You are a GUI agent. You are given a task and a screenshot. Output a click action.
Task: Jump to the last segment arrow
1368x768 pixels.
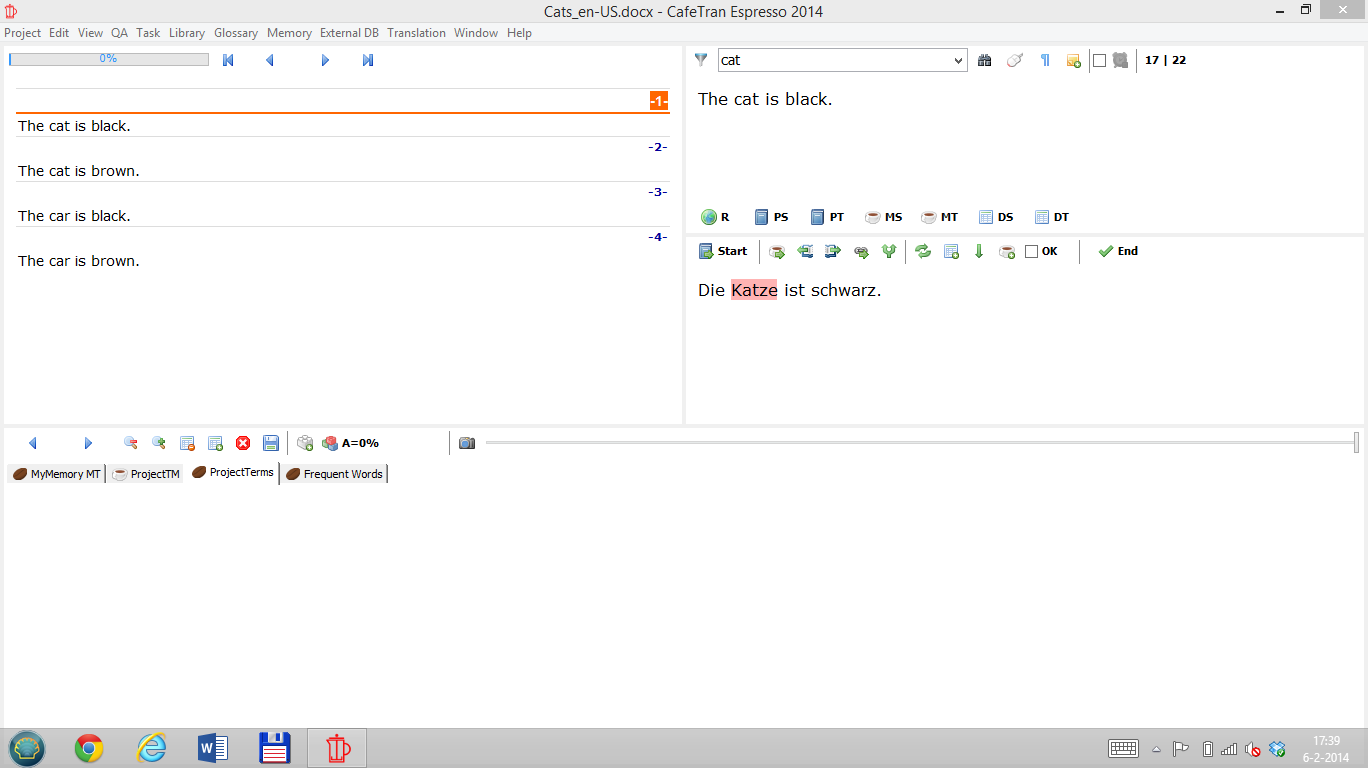368,60
